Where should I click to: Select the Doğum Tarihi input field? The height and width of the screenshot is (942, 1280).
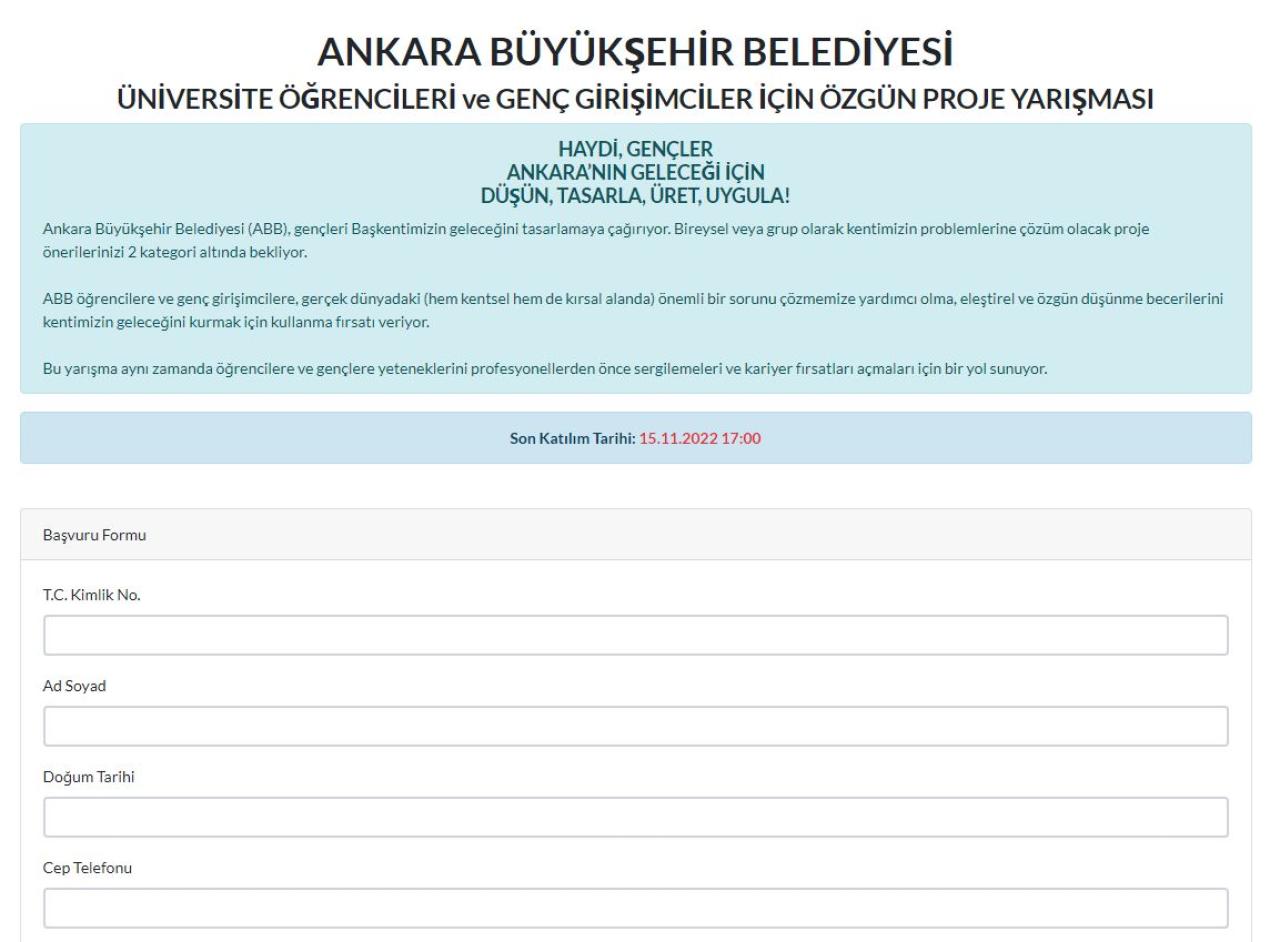click(635, 817)
